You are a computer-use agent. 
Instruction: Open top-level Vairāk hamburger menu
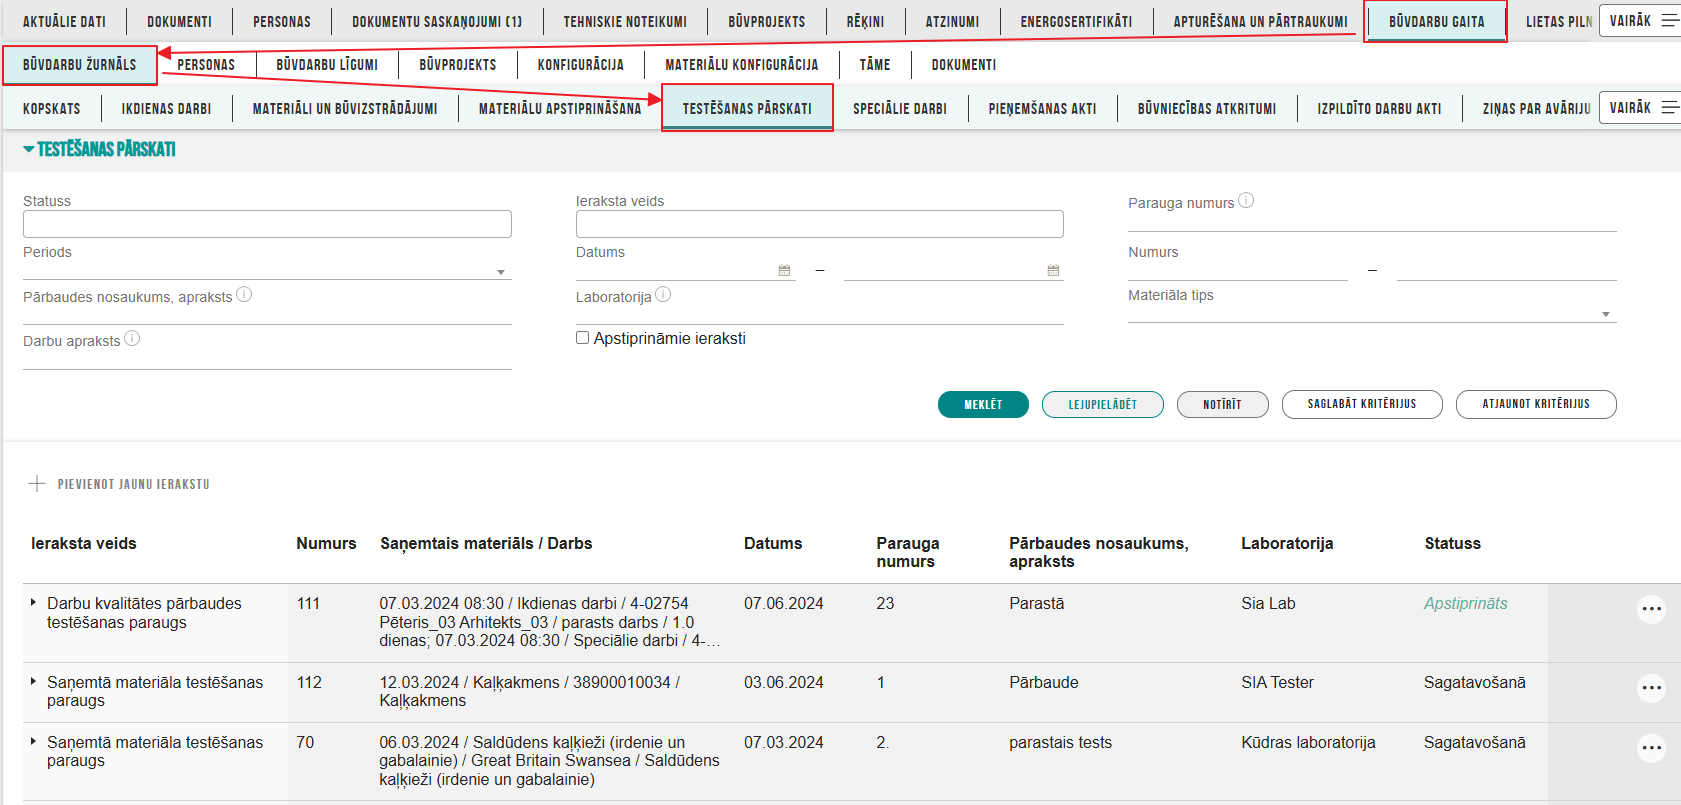pos(1642,20)
